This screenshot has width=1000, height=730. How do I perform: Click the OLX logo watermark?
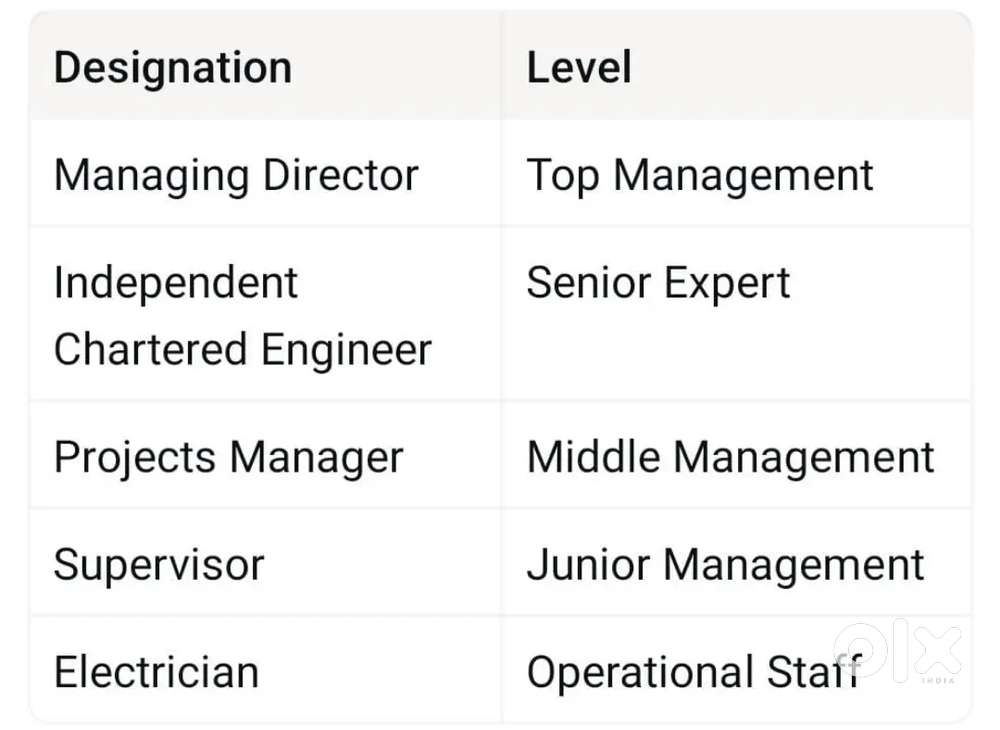pos(897,650)
